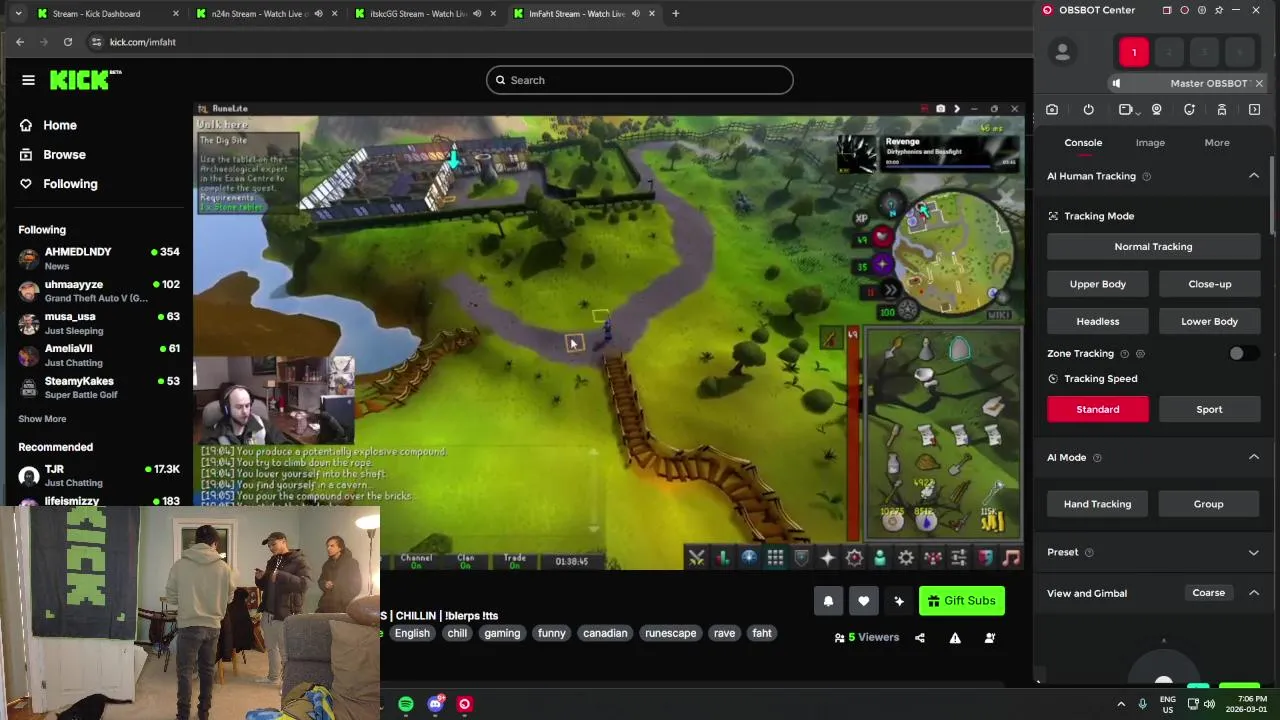This screenshot has height=720, width=1280.
Task: Show more followed channels
Action: click(42, 419)
